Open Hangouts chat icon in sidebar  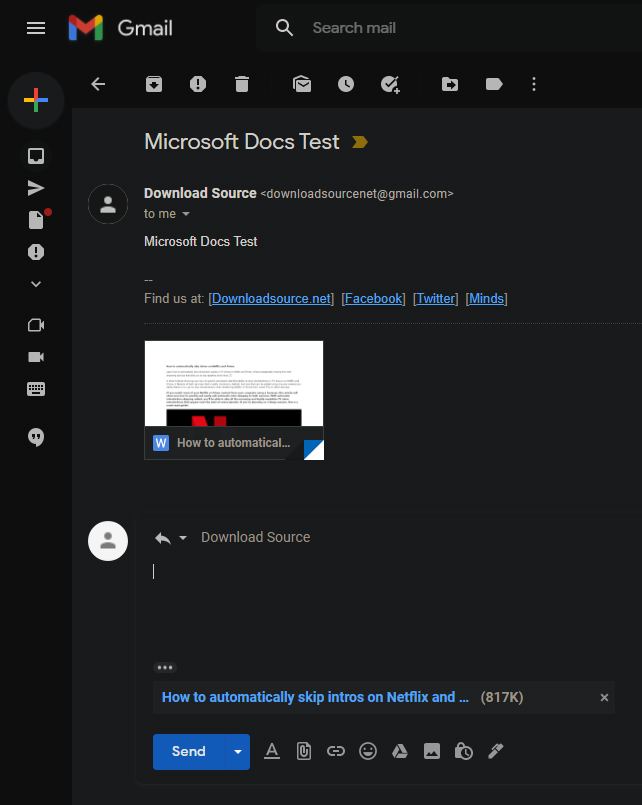(36, 437)
